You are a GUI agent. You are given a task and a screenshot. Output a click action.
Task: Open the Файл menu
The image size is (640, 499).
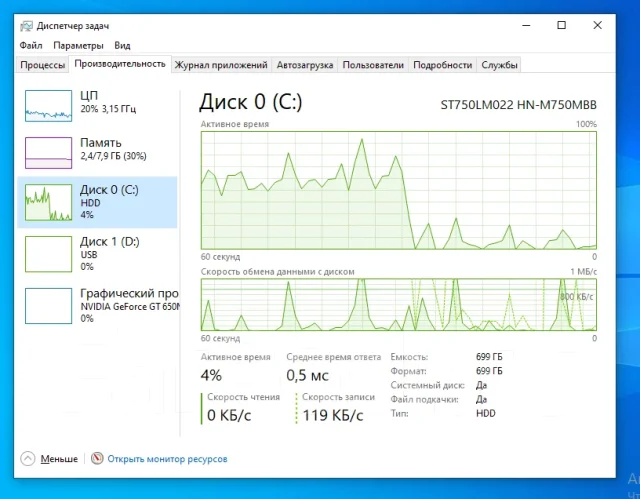point(31,45)
